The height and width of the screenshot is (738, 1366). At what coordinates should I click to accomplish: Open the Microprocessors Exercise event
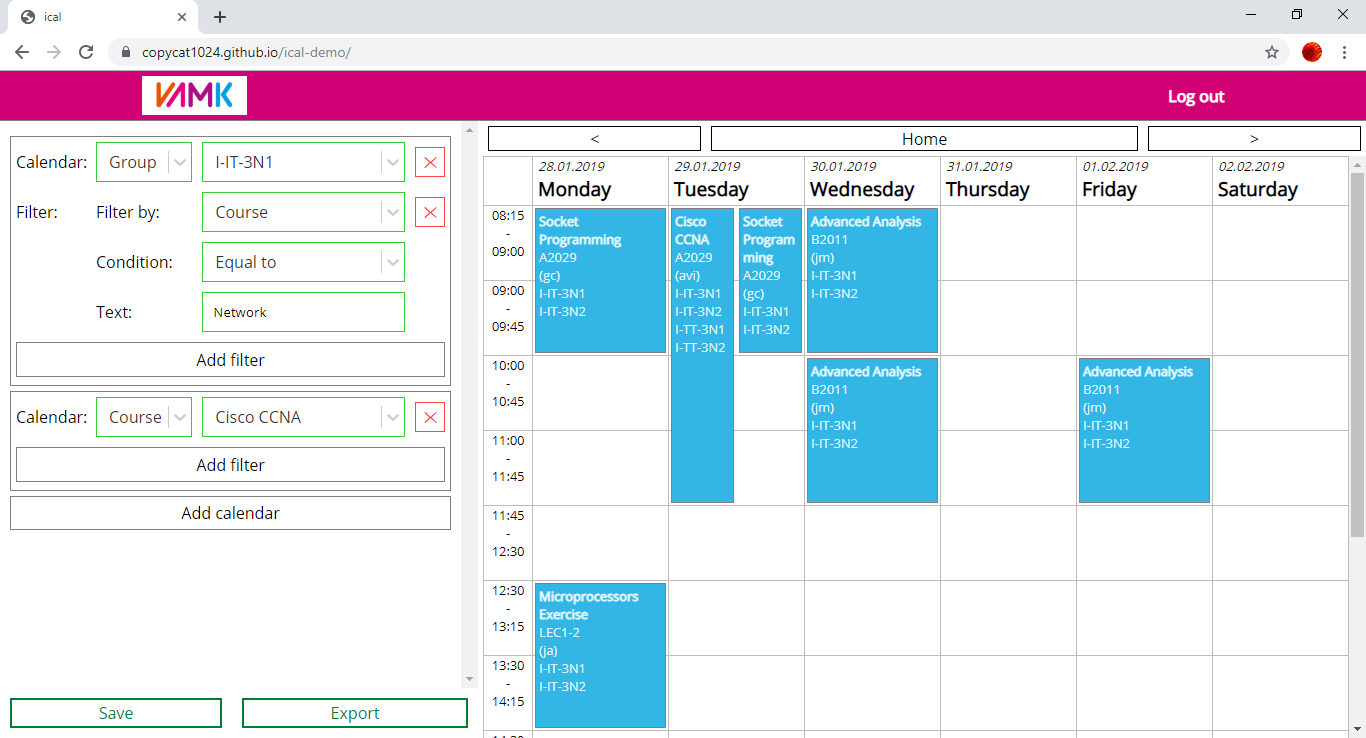pyautogui.click(x=600, y=655)
